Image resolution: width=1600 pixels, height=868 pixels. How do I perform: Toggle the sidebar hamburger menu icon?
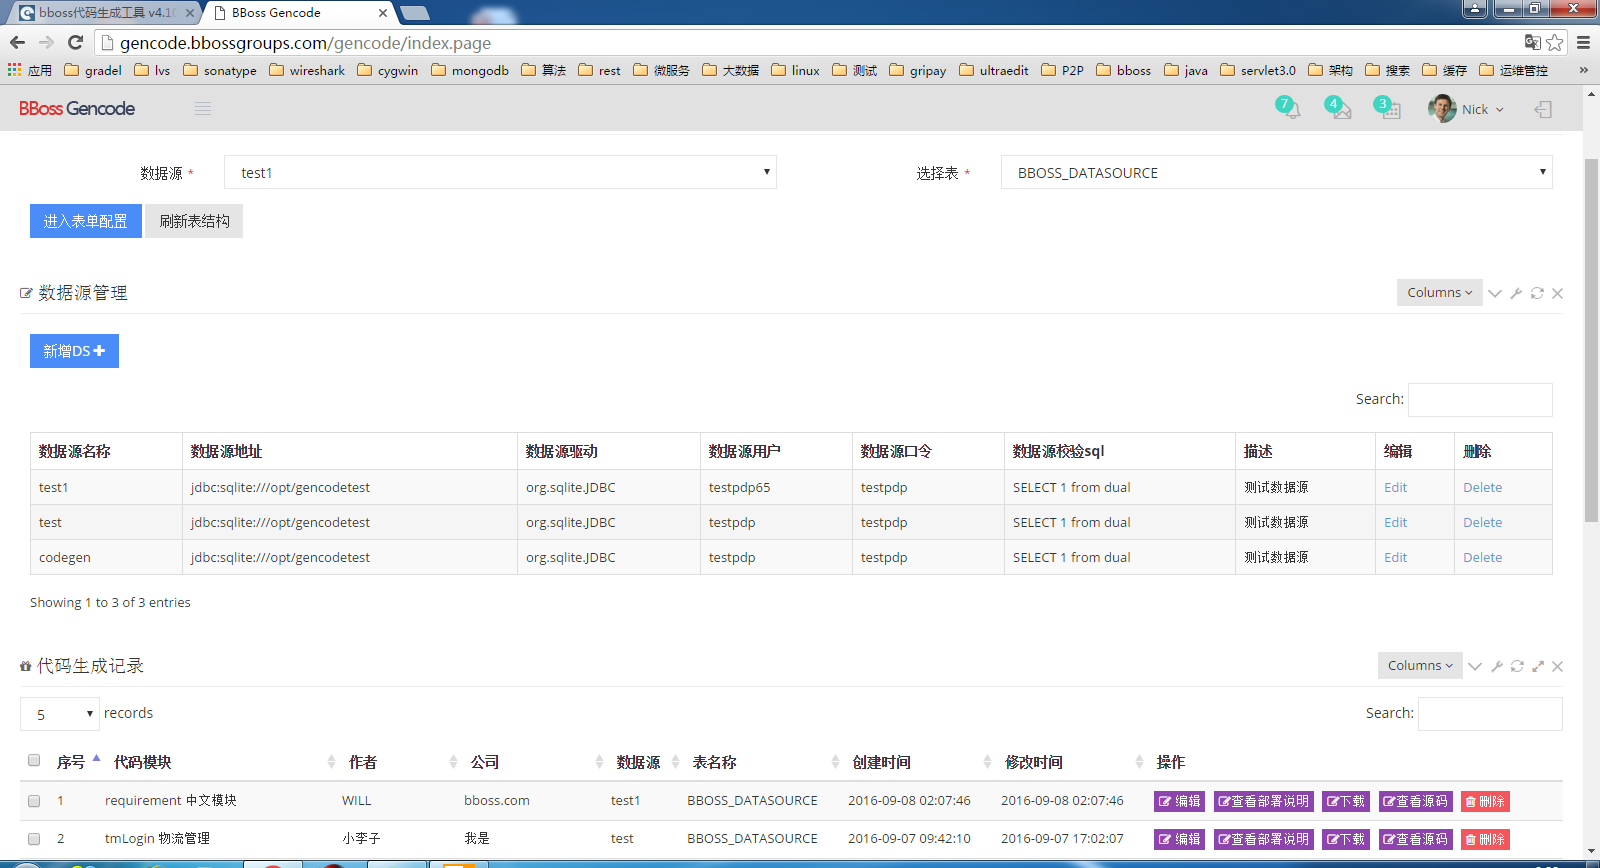coord(203,109)
